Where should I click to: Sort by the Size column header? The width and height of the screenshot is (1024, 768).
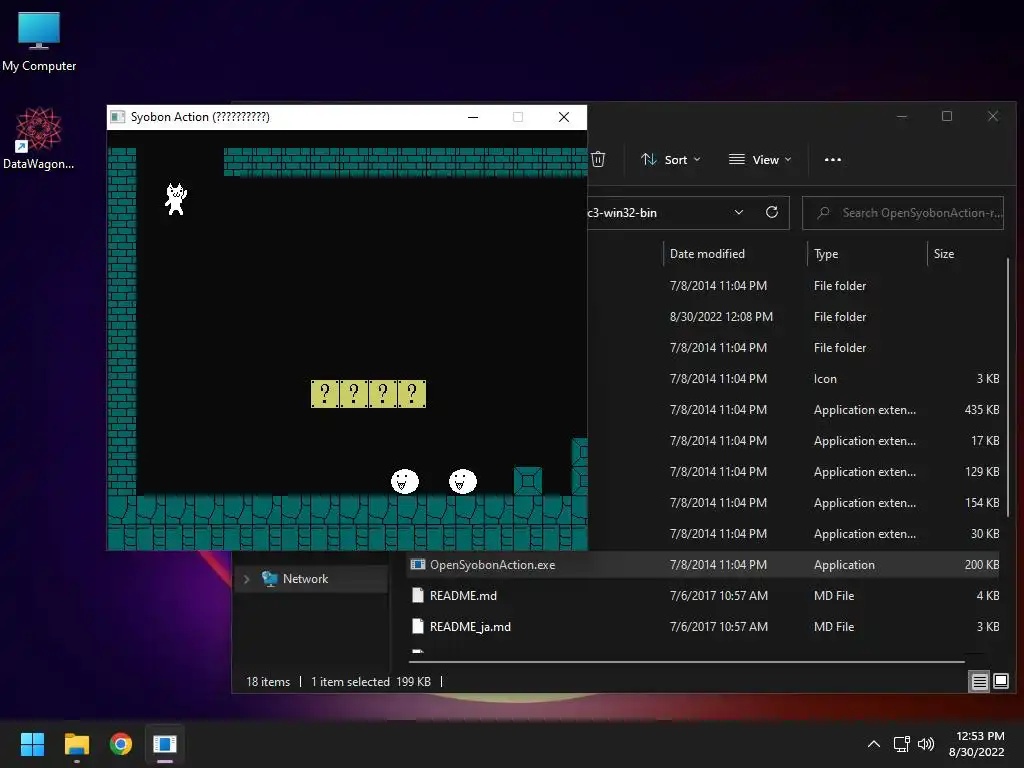944,254
